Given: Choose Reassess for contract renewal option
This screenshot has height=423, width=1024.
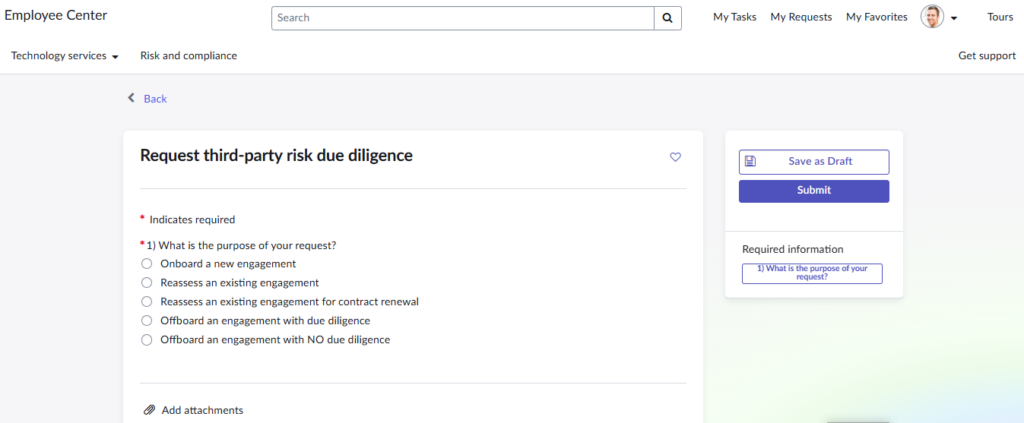Looking at the screenshot, I should 147,302.
